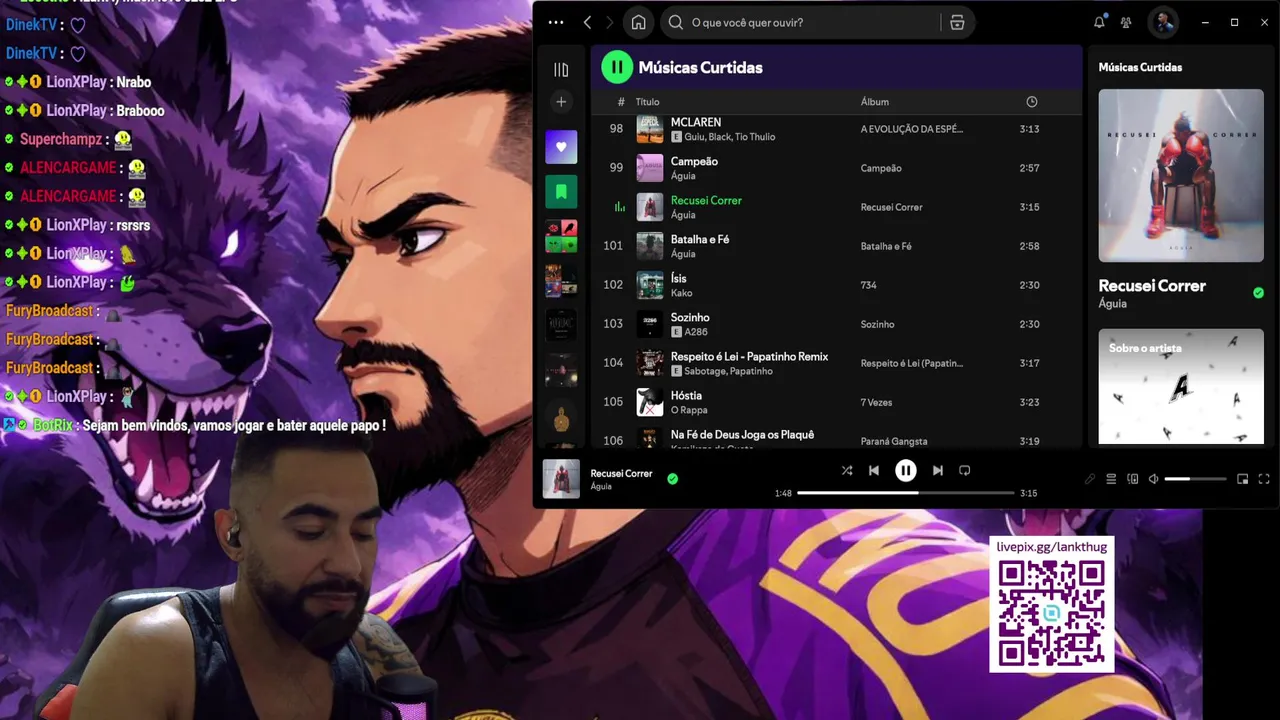
Task: Open the Spotify three-dots menu
Action: [x=556, y=22]
